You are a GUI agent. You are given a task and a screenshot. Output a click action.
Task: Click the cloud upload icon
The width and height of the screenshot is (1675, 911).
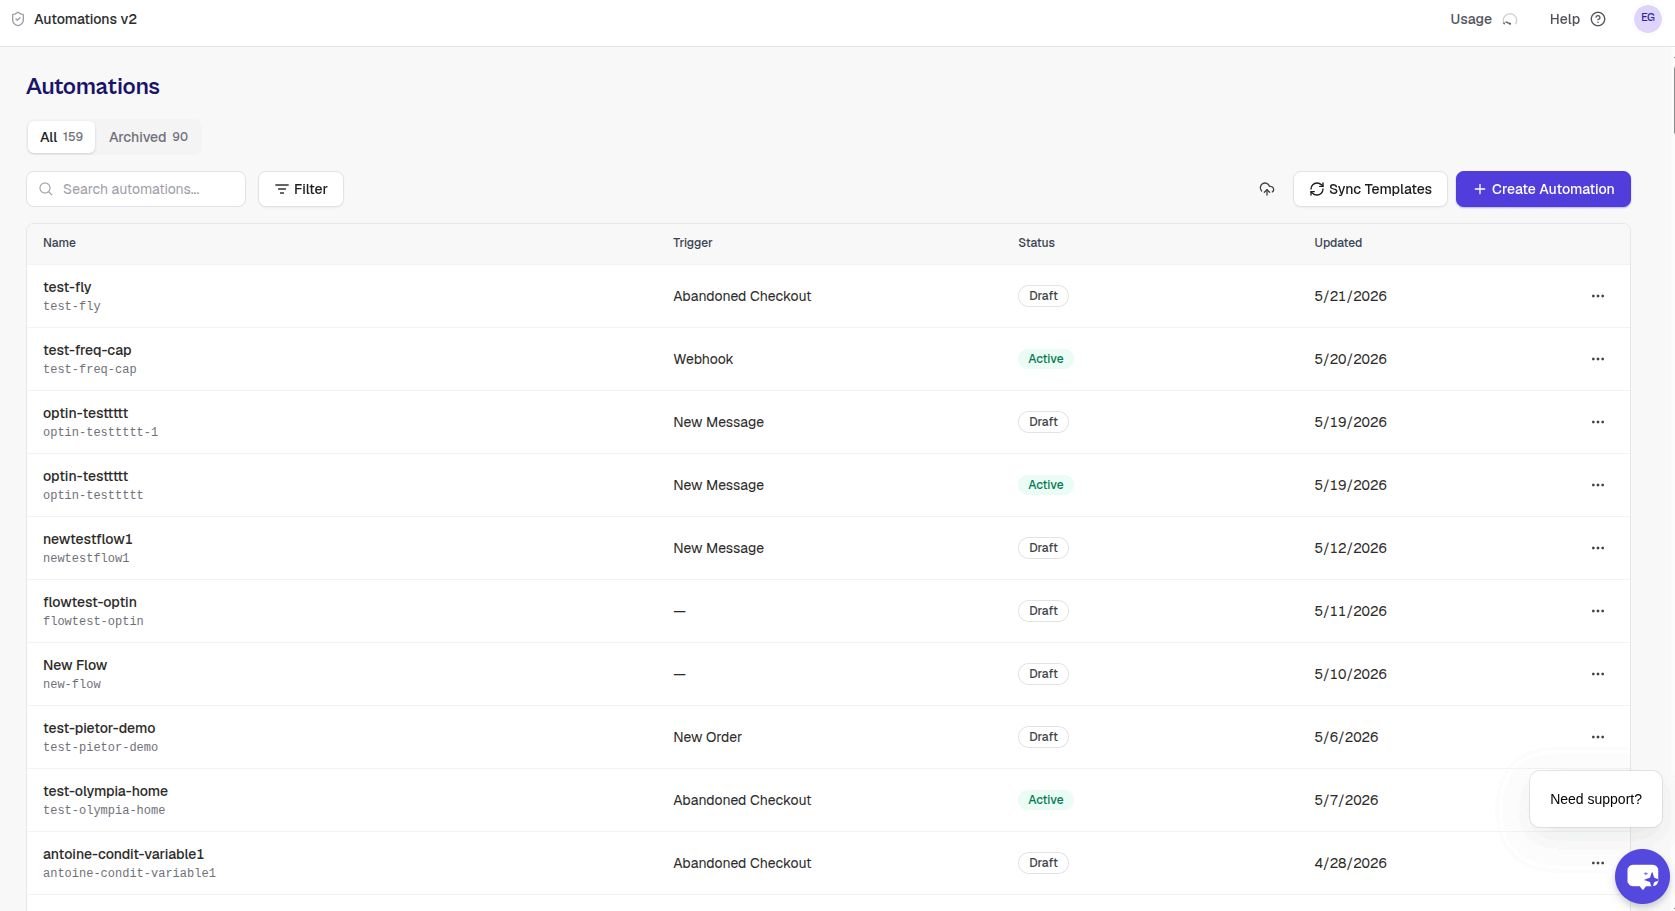(1267, 189)
